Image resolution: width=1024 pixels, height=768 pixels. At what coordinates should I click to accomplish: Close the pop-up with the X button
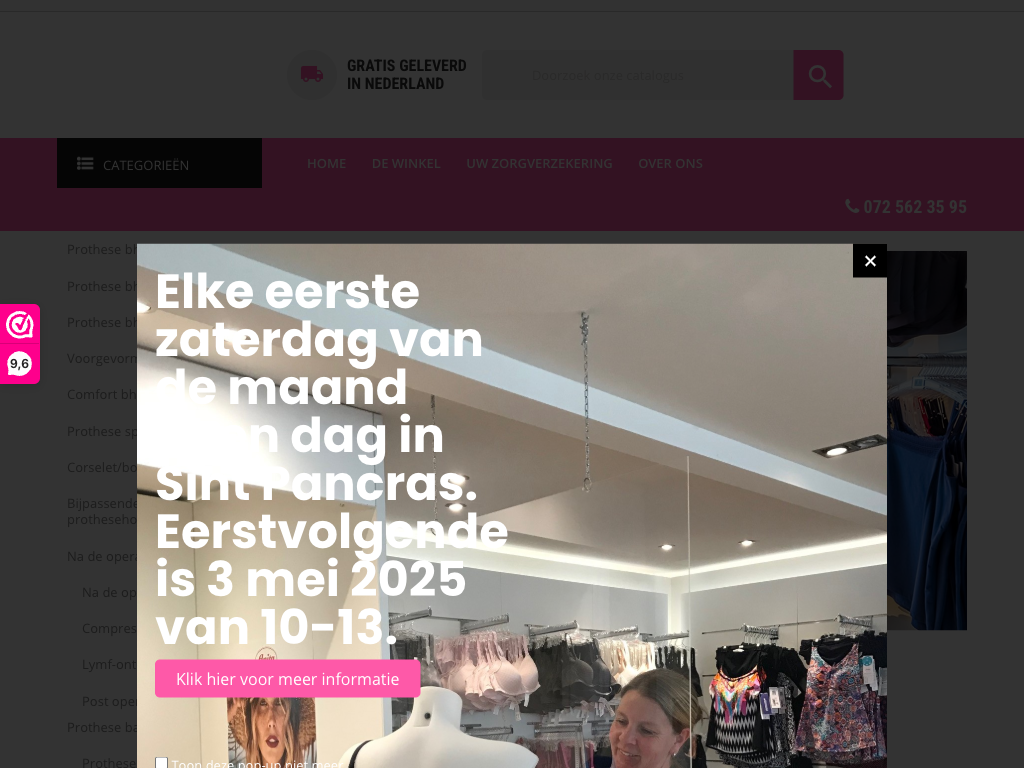click(x=869, y=261)
